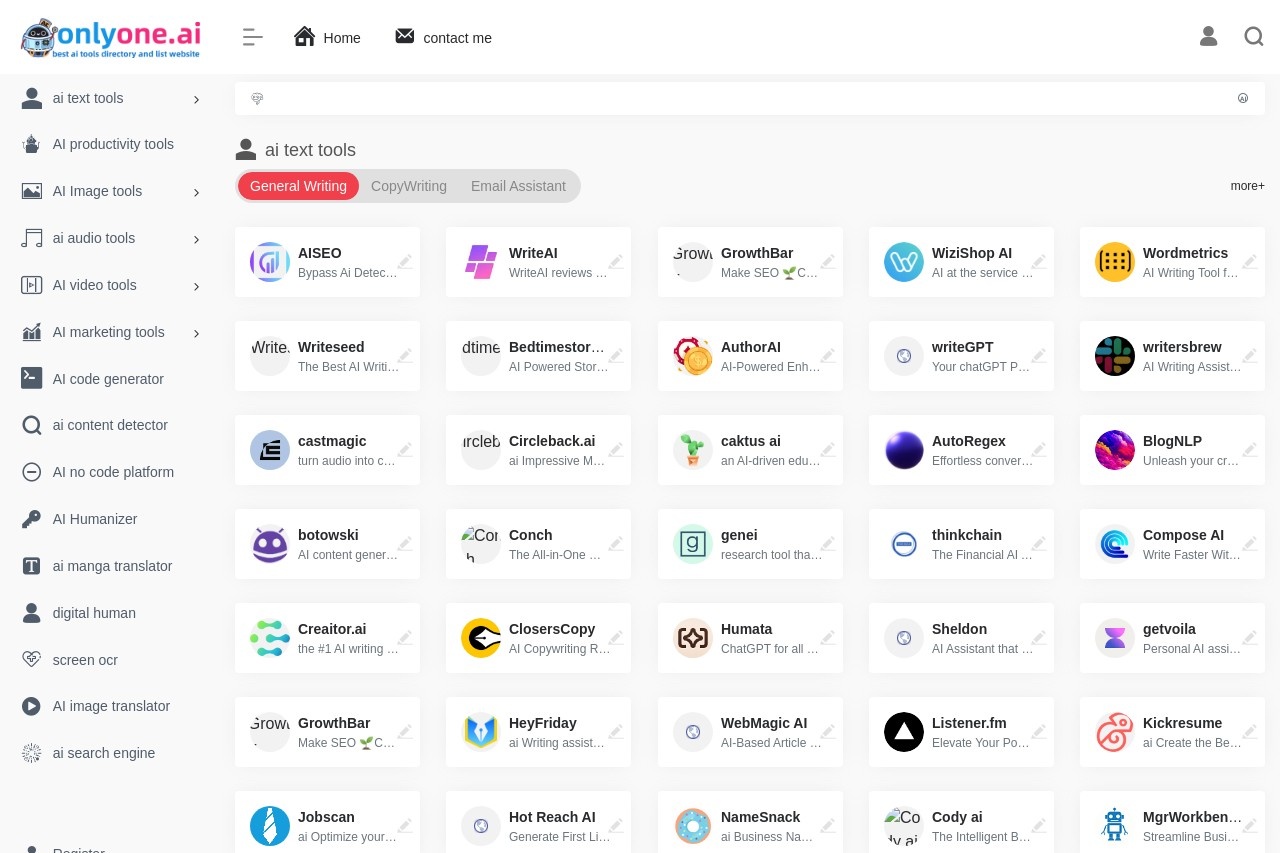1280x853 pixels.
Task: Click the writersbrew logo icon
Action: [x=1115, y=356]
